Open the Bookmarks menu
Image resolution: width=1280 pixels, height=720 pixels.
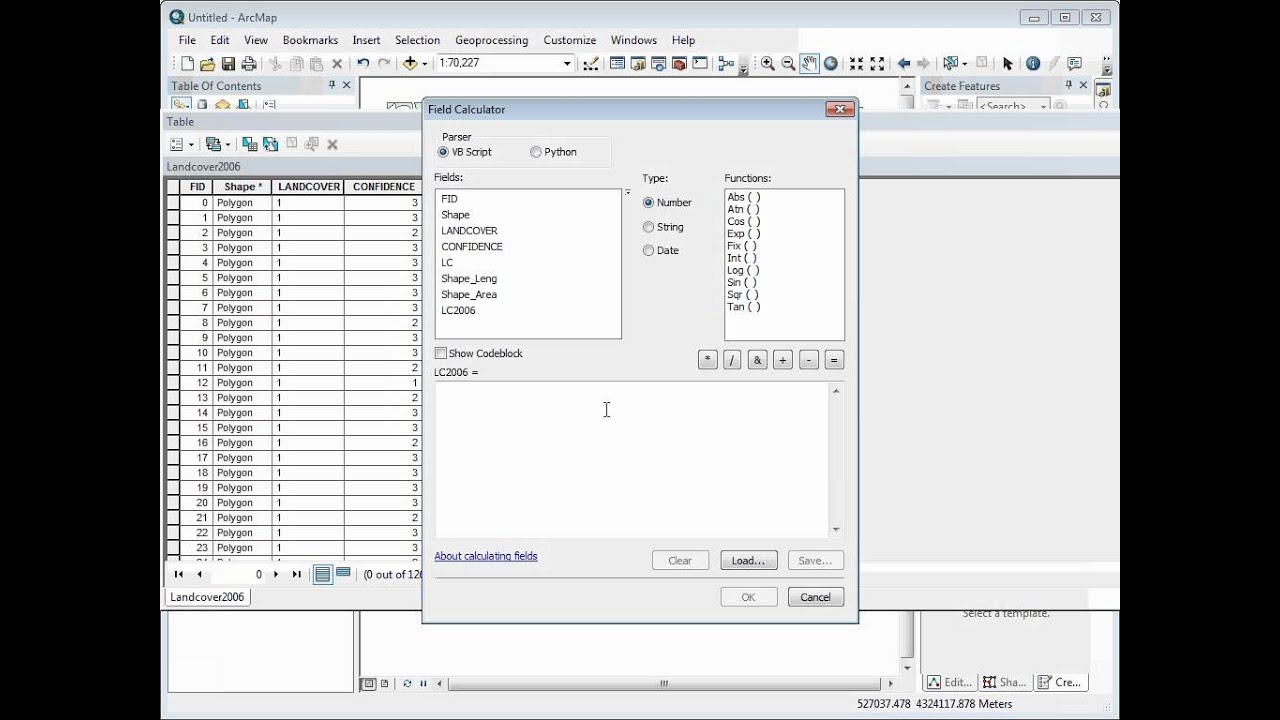310,40
